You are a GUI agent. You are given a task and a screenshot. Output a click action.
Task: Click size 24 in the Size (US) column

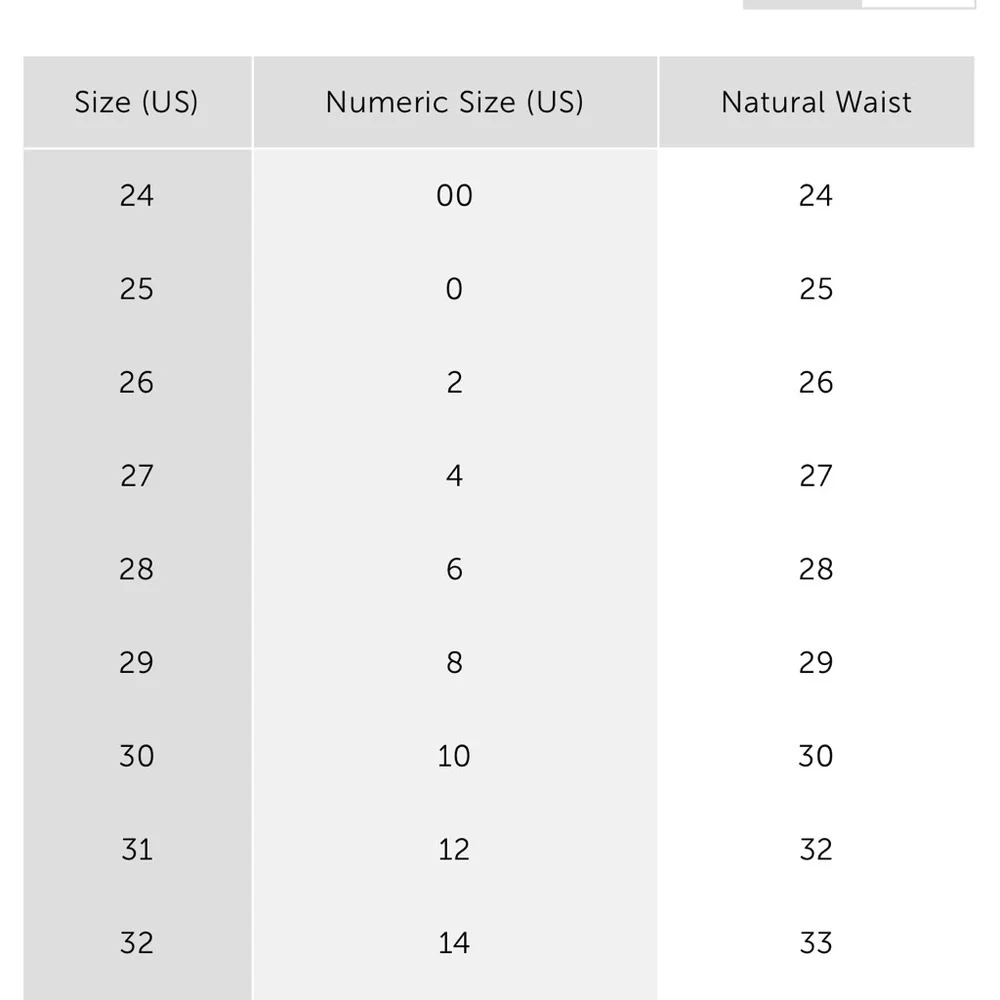(137, 196)
